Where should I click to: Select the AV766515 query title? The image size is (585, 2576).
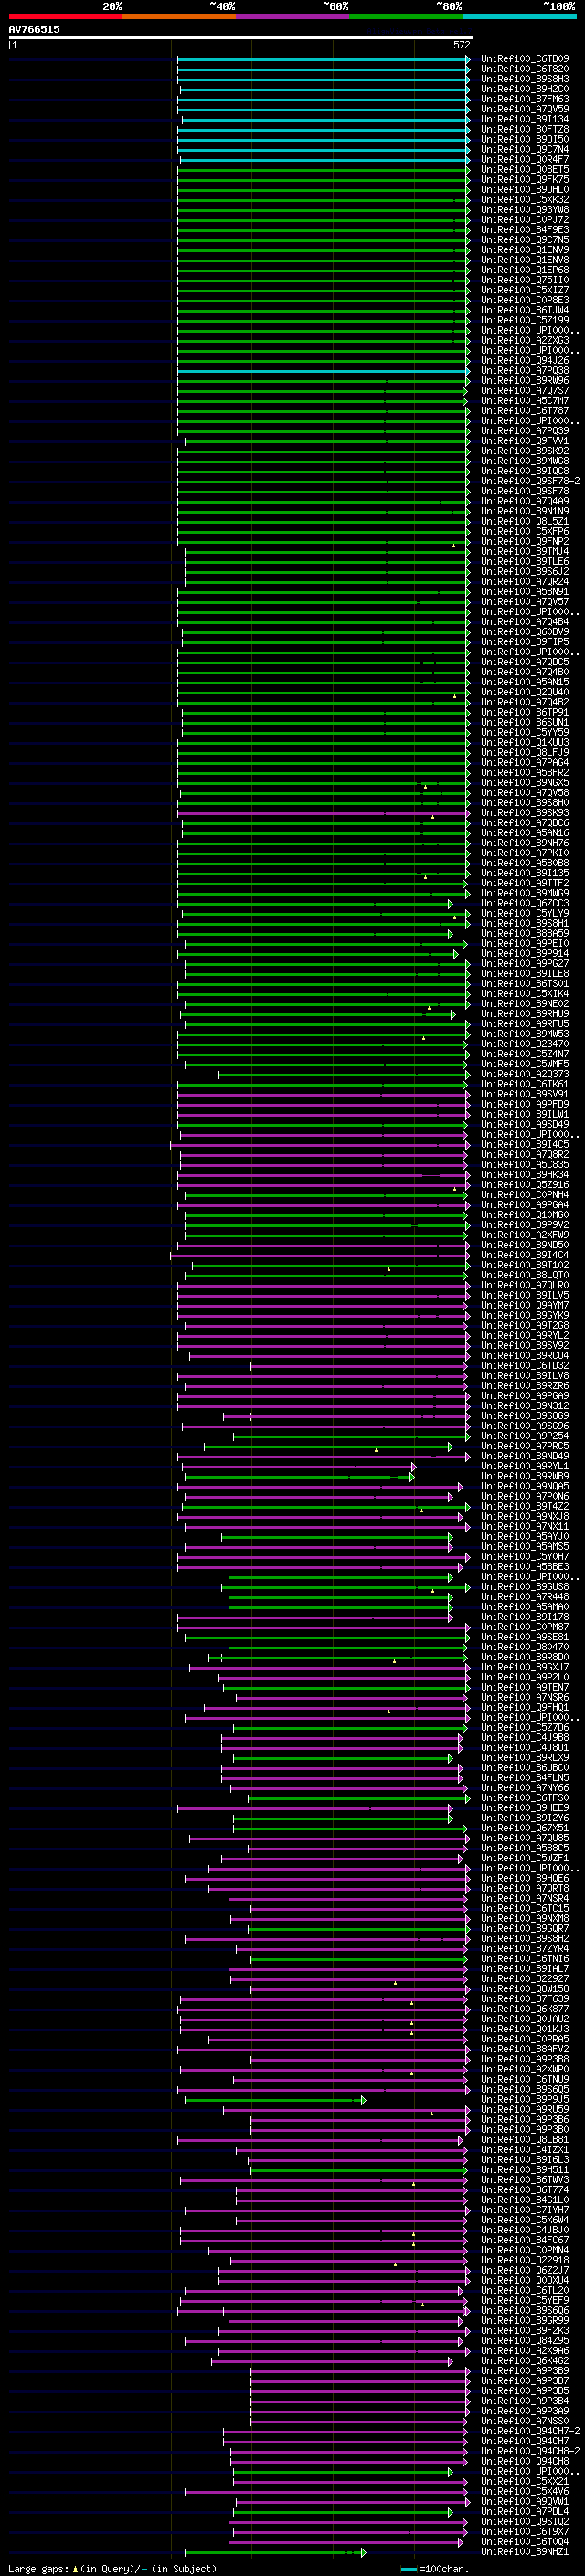[34, 29]
